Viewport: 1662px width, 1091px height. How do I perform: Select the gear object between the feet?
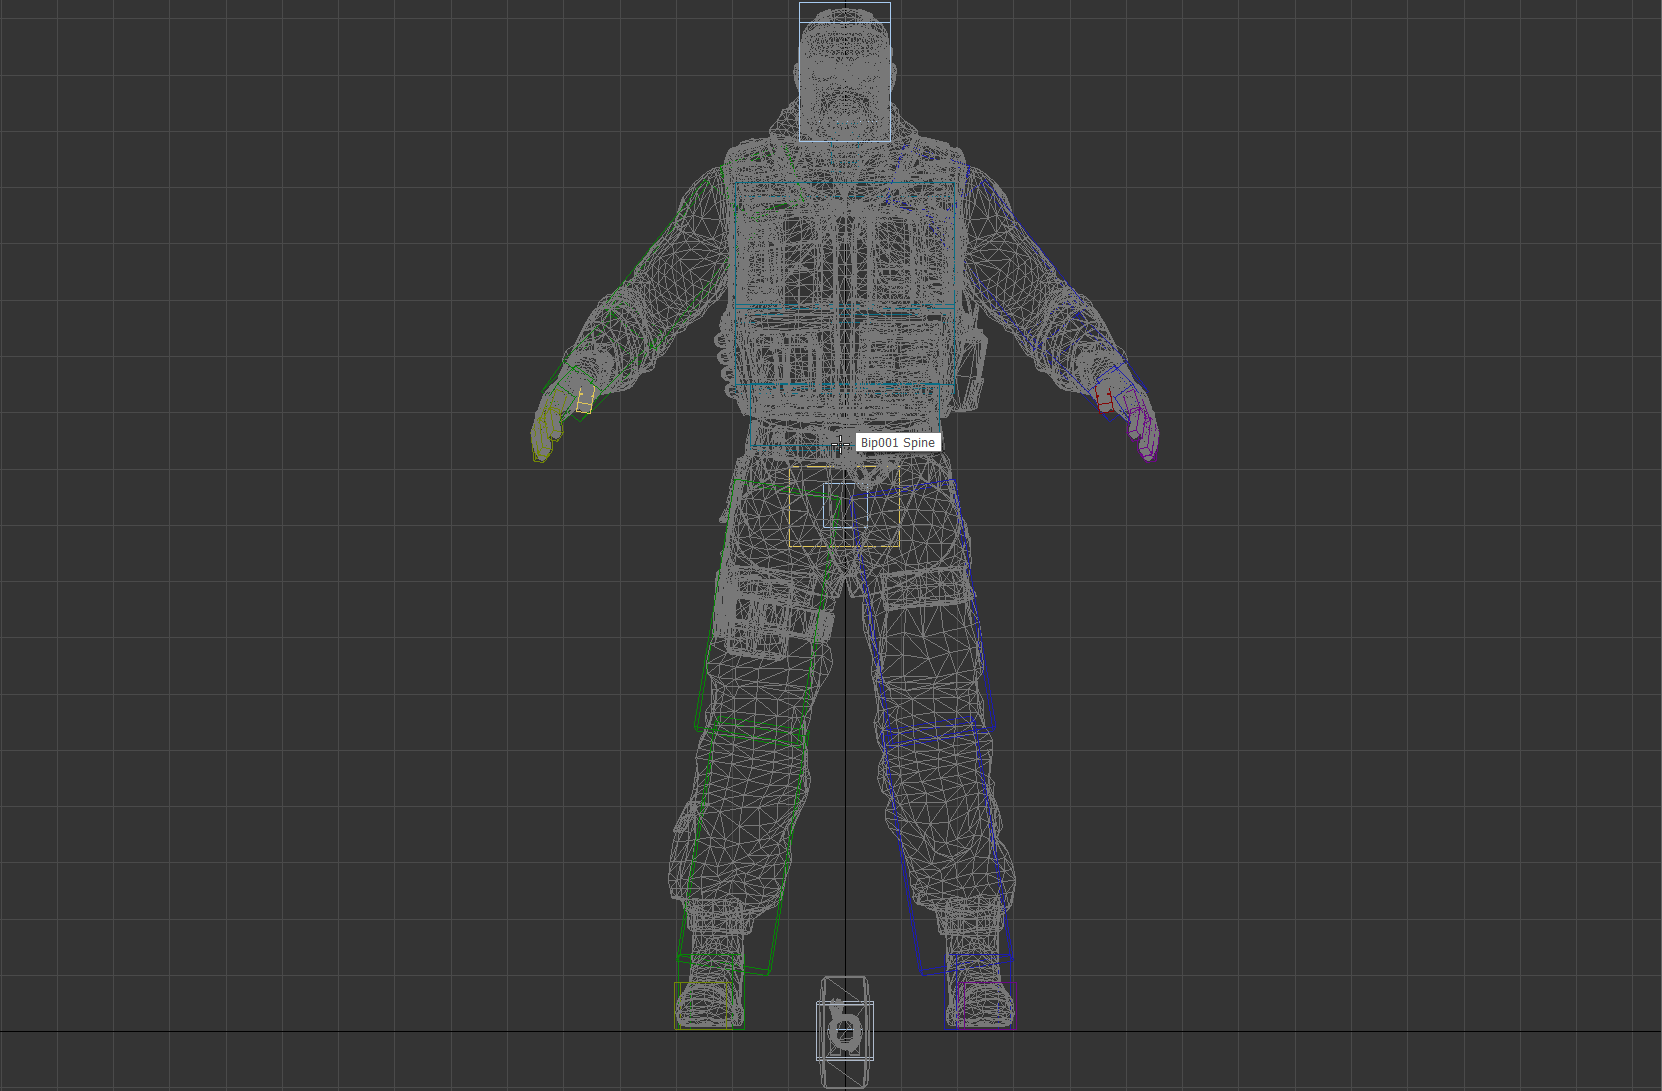845,1030
